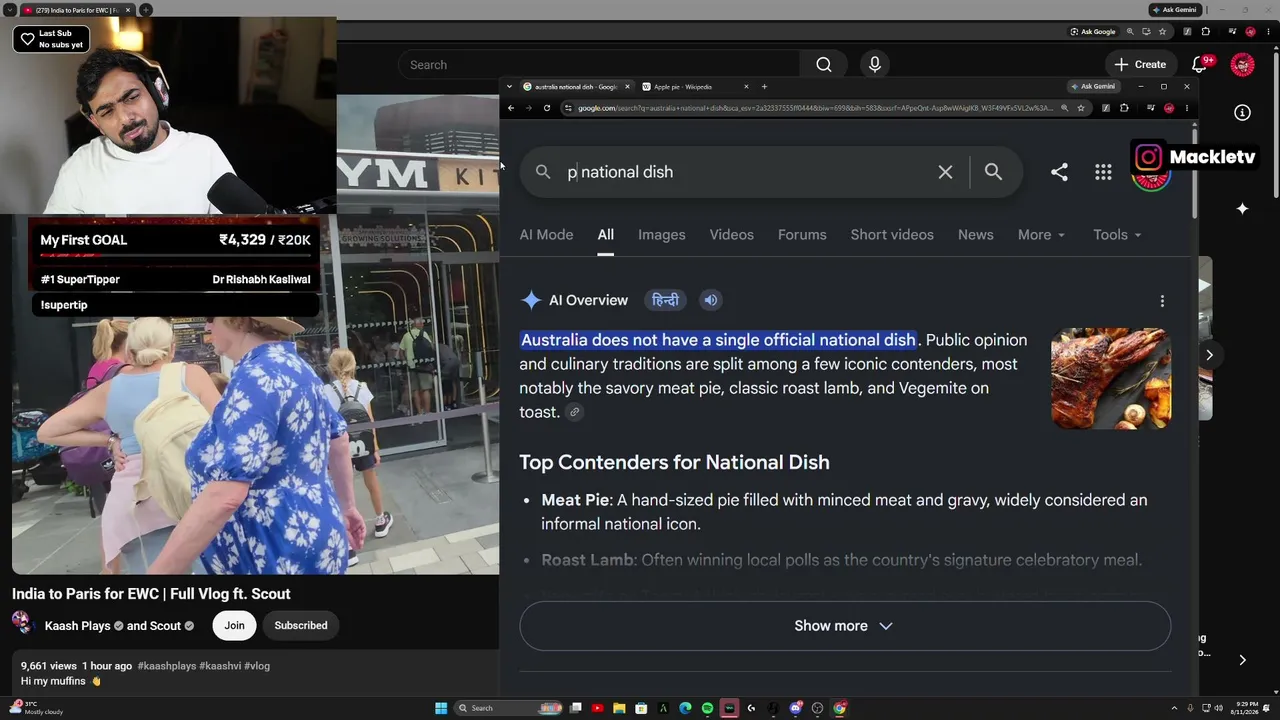The width and height of the screenshot is (1280, 720).
Task: Click the google.com address bar URL
Action: [815, 108]
